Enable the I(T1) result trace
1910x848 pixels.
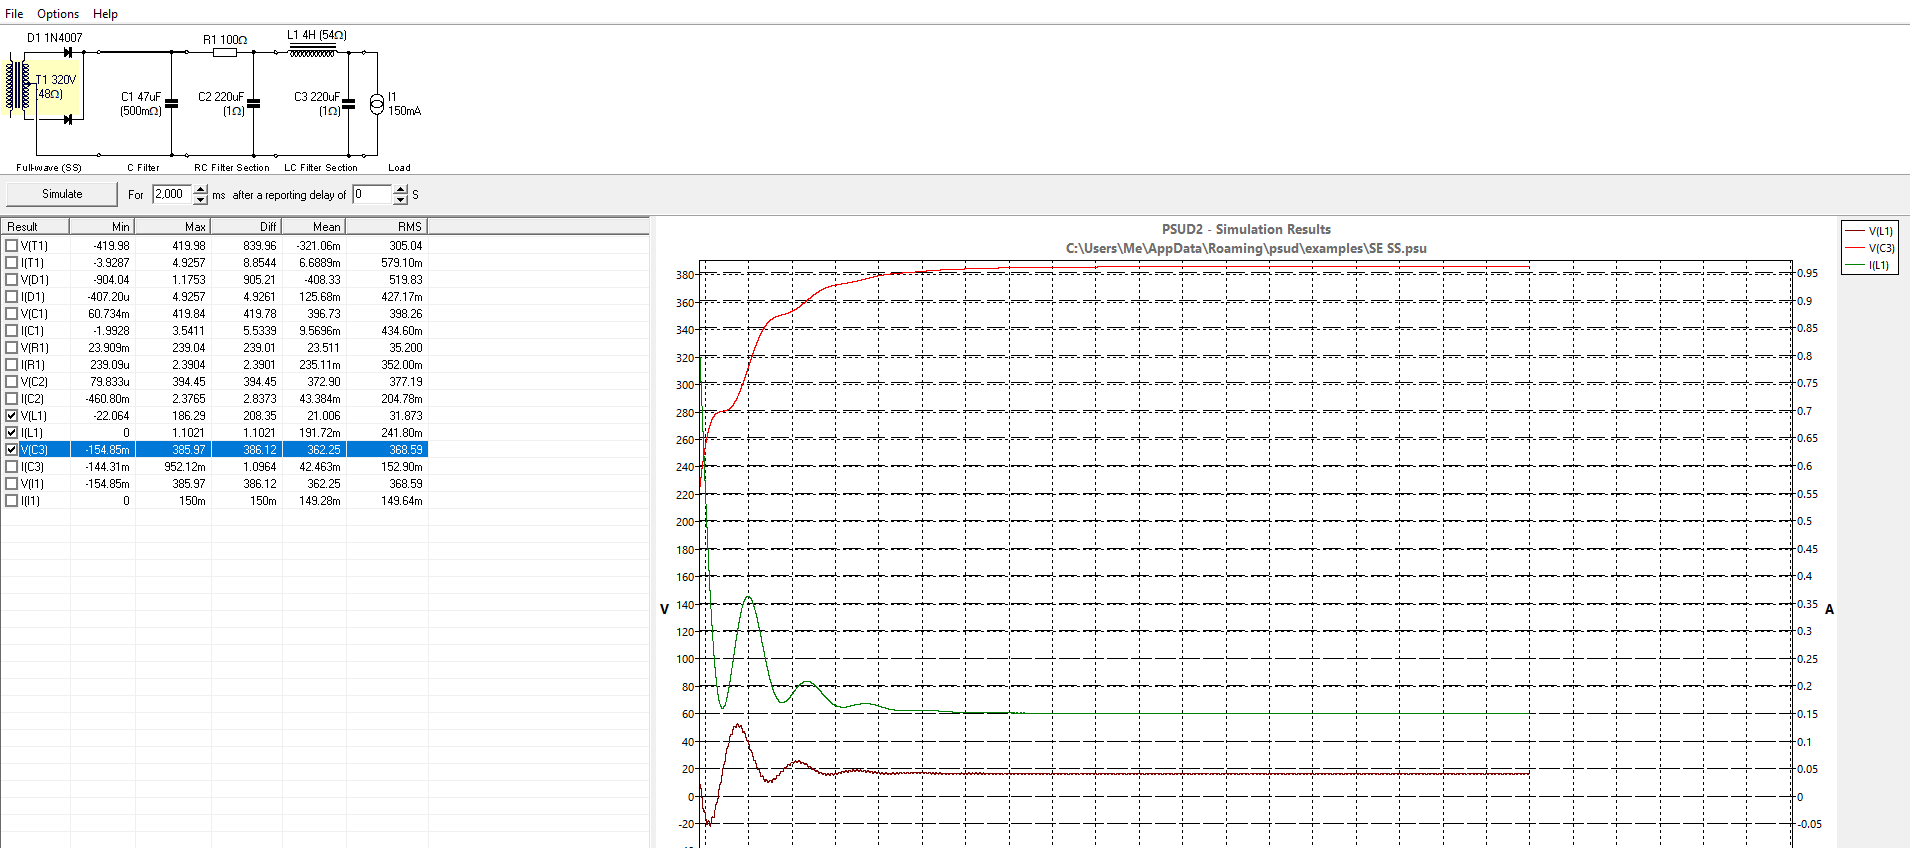pyautogui.click(x=12, y=262)
